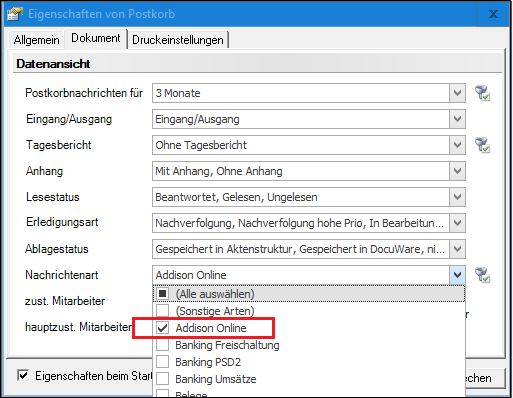Check the (Sonstige Arten) option

tap(163, 311)
